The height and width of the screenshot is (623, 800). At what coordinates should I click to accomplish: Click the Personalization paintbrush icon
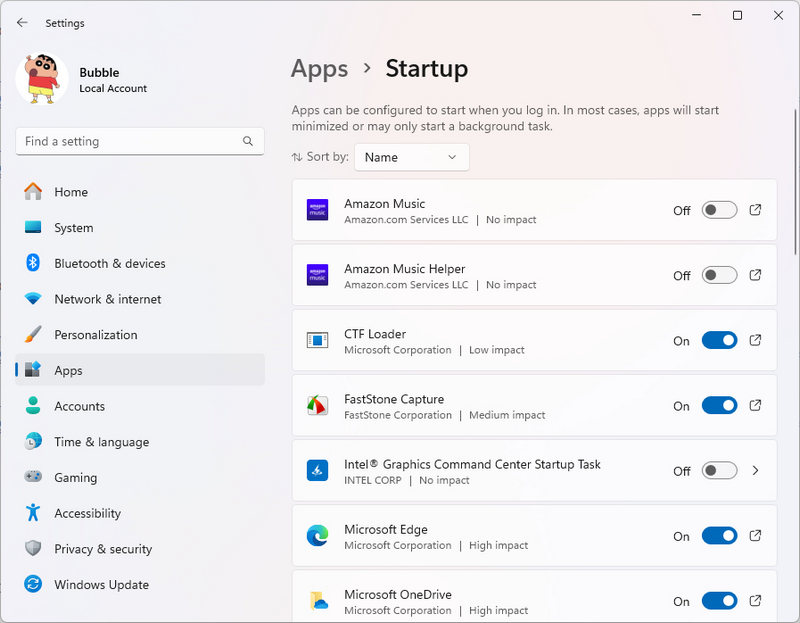click(x=33, y=334)
